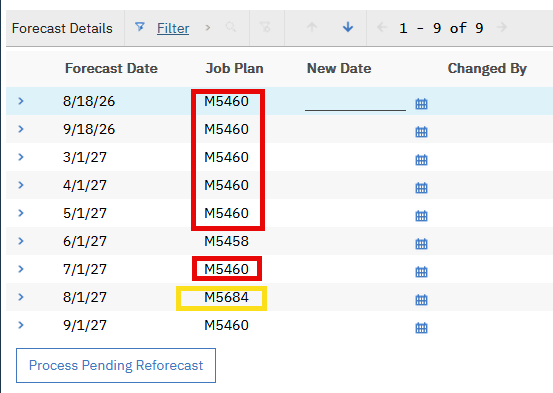Sort by Forecast Date column header
The image size is (553, 393).
click(111, 68)
